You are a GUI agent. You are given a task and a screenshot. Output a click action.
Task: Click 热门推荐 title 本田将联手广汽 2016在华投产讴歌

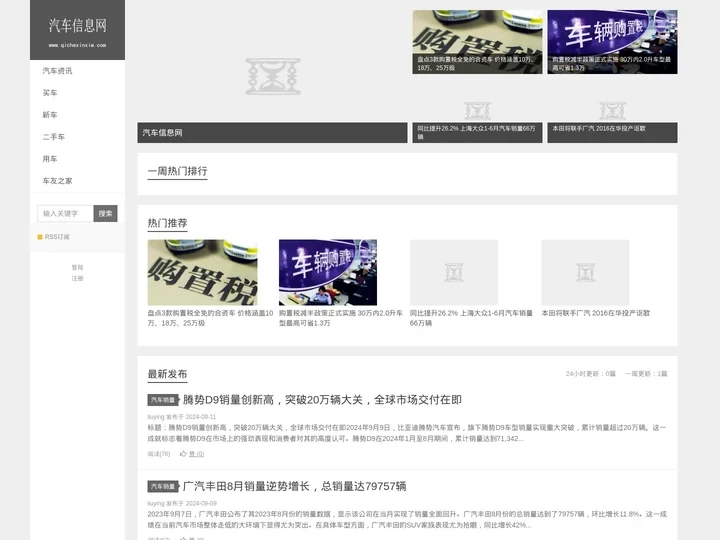596,313
